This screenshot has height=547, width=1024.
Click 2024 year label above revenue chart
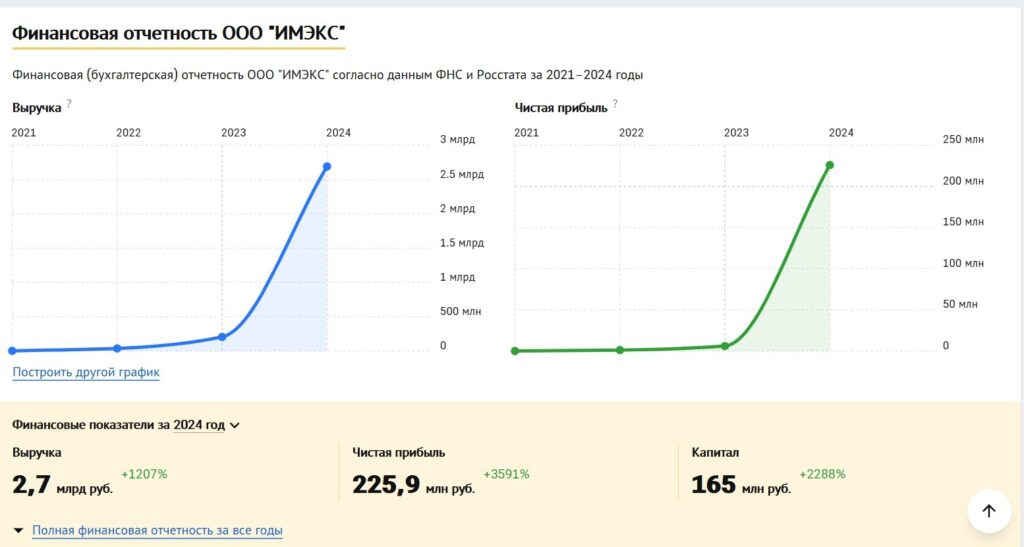pos(338,133)
